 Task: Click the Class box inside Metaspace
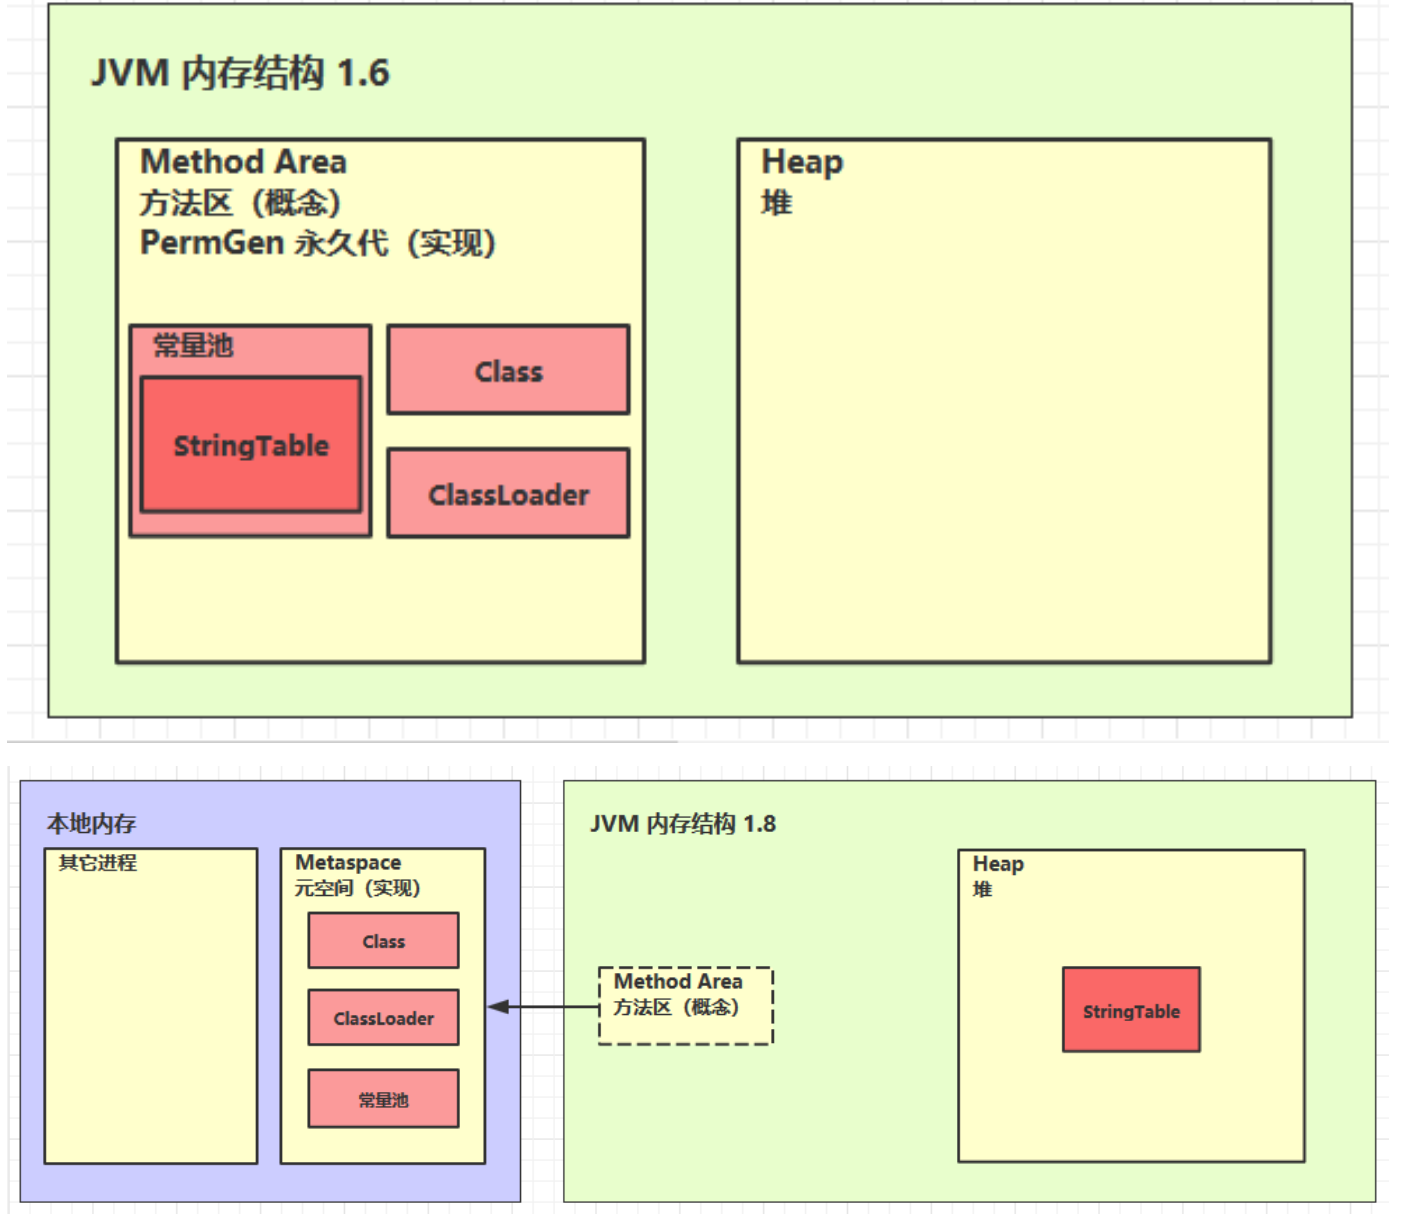[383, 940]
